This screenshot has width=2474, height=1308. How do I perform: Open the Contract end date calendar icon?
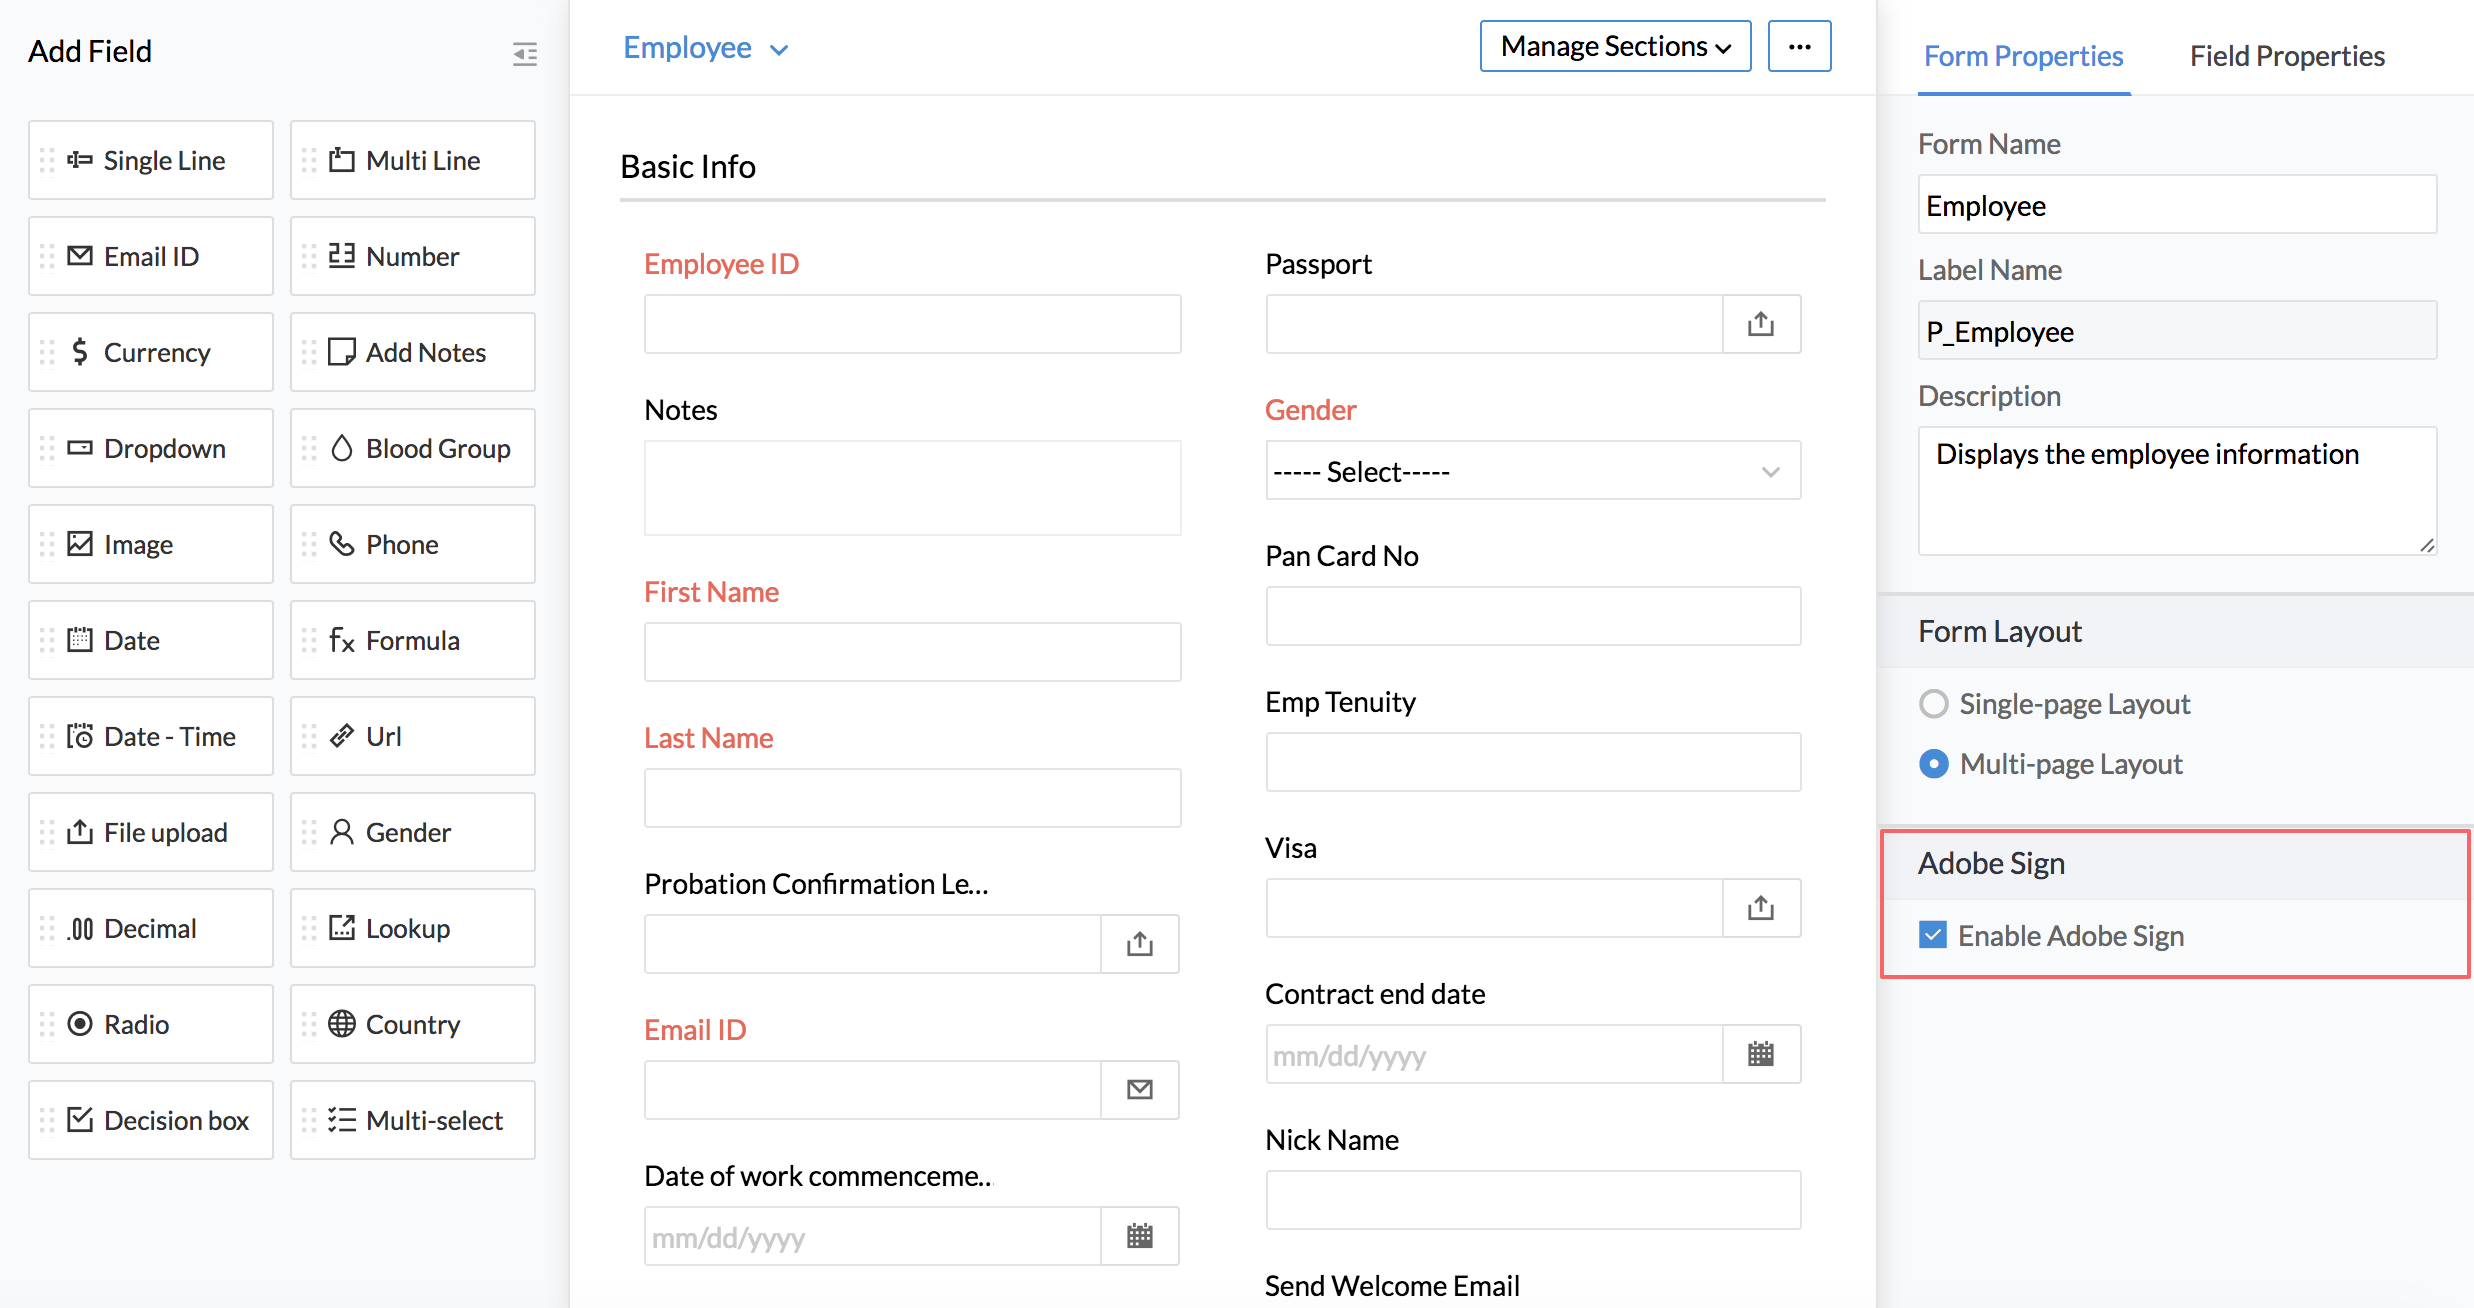(x=1761, y=1054)
